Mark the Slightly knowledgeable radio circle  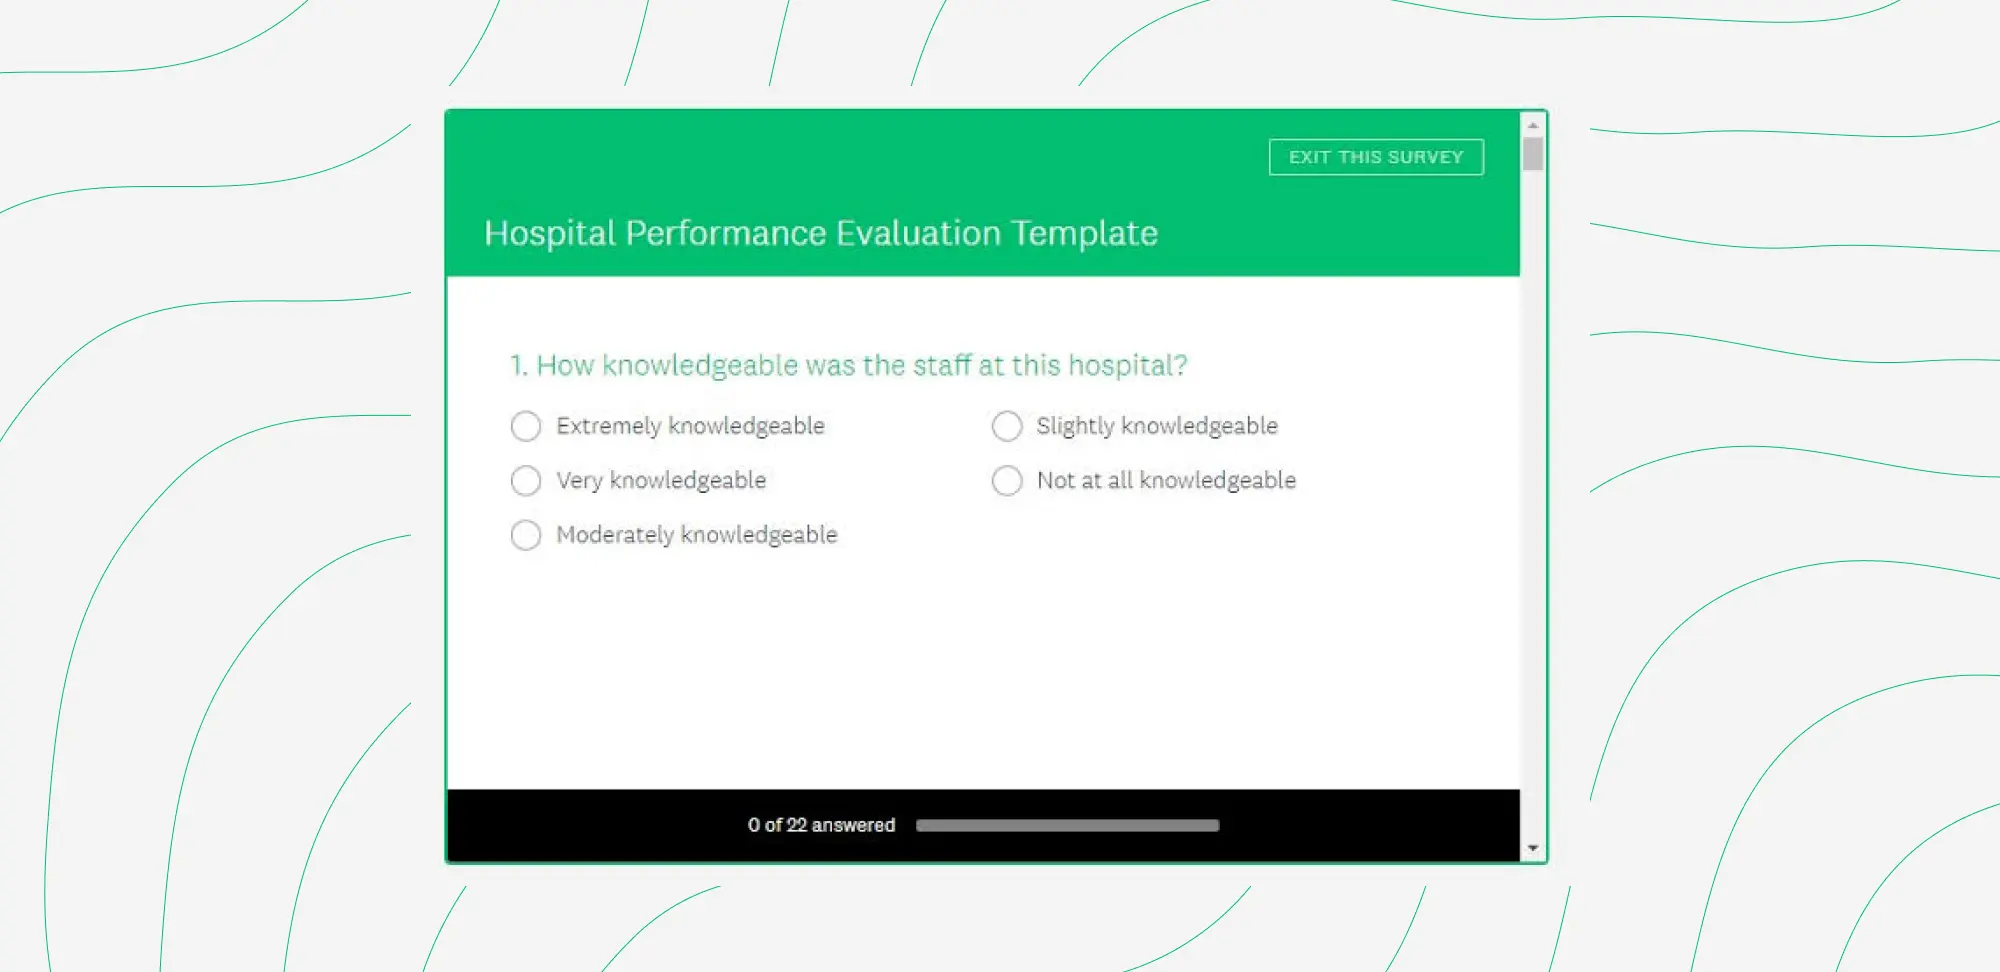coord(1007,426)
